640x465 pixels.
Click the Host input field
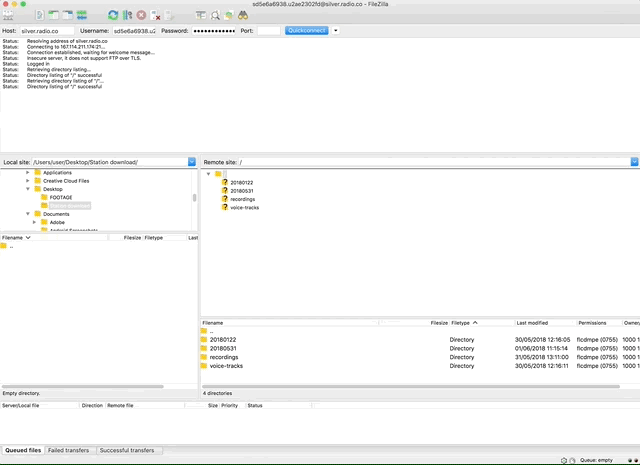(47, 31)
